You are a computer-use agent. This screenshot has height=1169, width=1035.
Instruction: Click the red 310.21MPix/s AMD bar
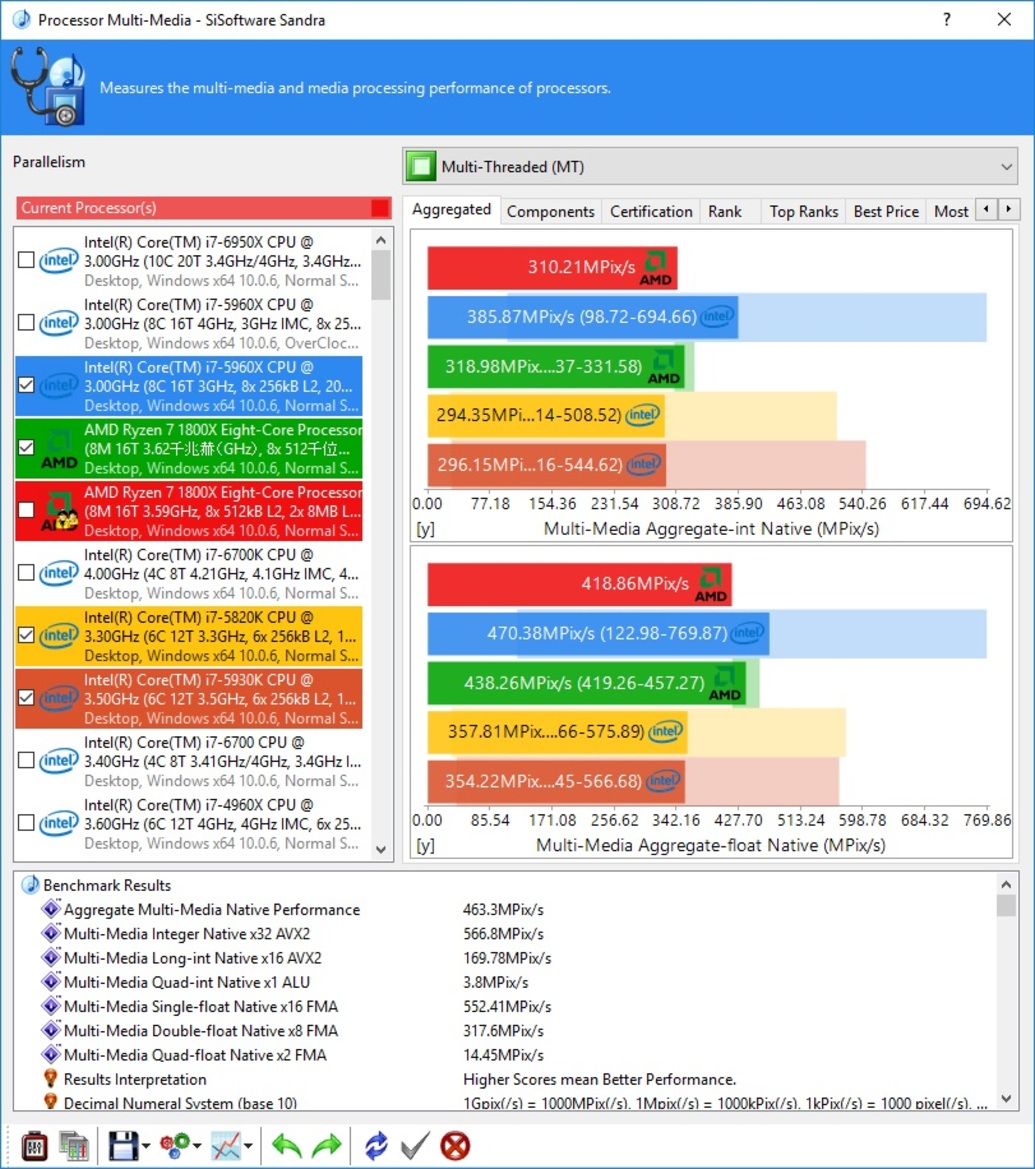click(552, 268)
